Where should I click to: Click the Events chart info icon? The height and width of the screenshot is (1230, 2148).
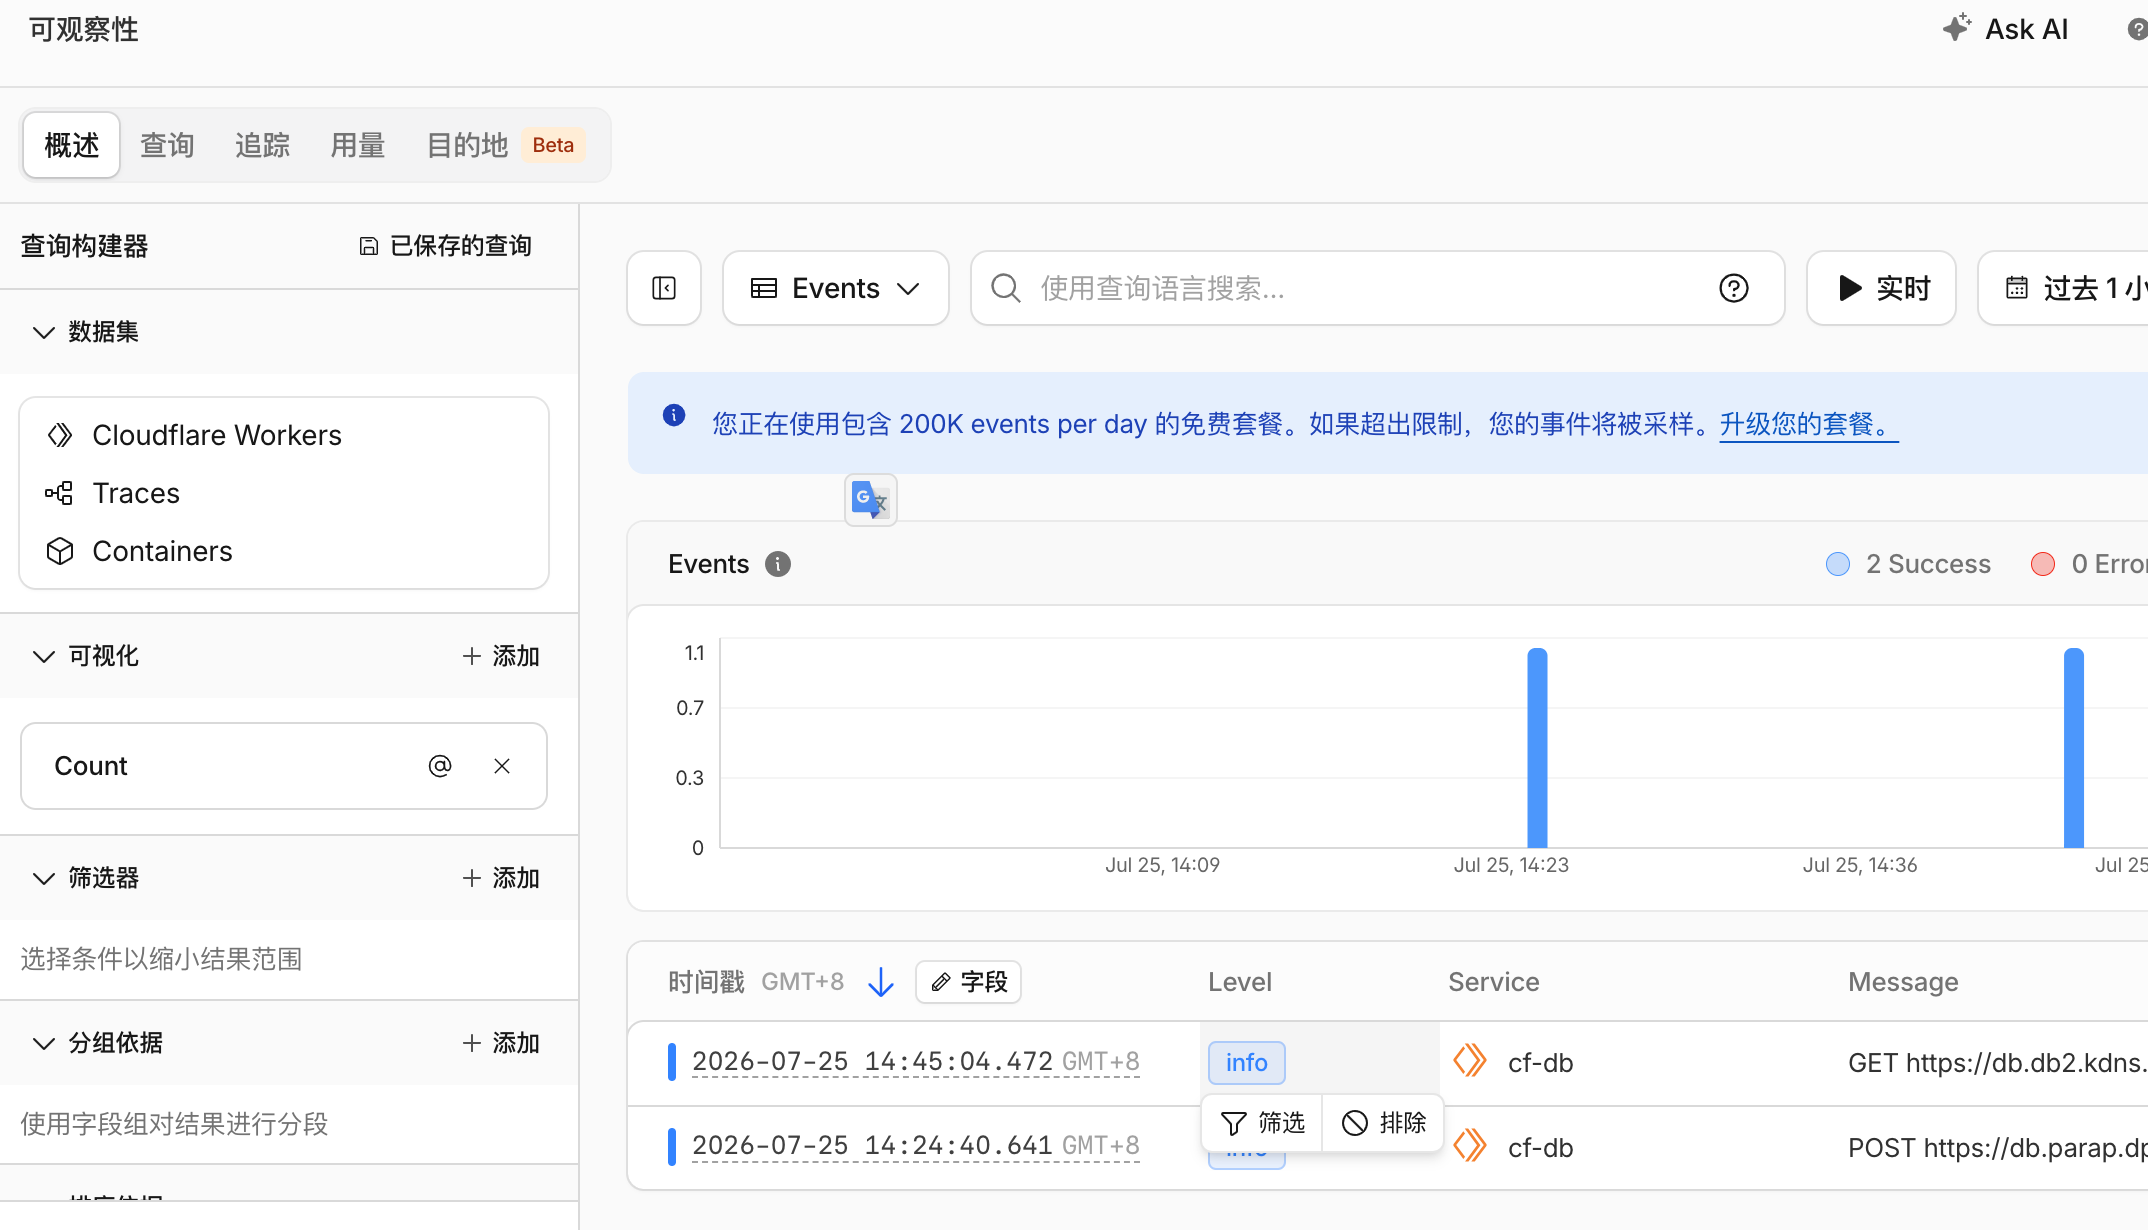click(x=778, y=564)
